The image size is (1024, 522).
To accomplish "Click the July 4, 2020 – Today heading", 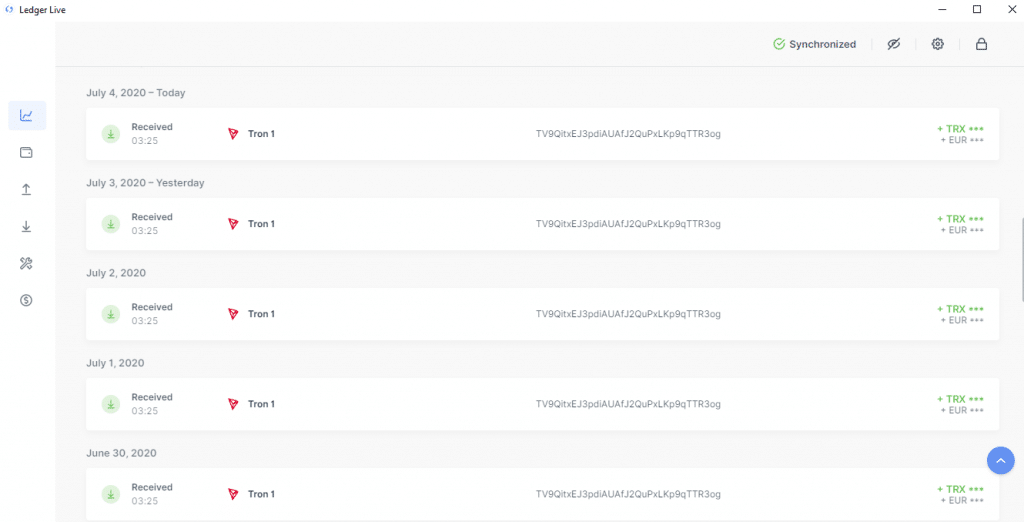I will point(136,93).
